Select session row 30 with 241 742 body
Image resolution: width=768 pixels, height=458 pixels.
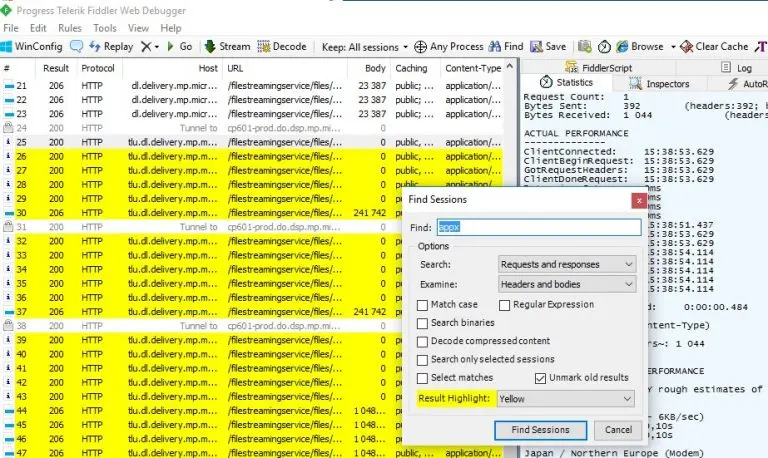tap(201, 213)
